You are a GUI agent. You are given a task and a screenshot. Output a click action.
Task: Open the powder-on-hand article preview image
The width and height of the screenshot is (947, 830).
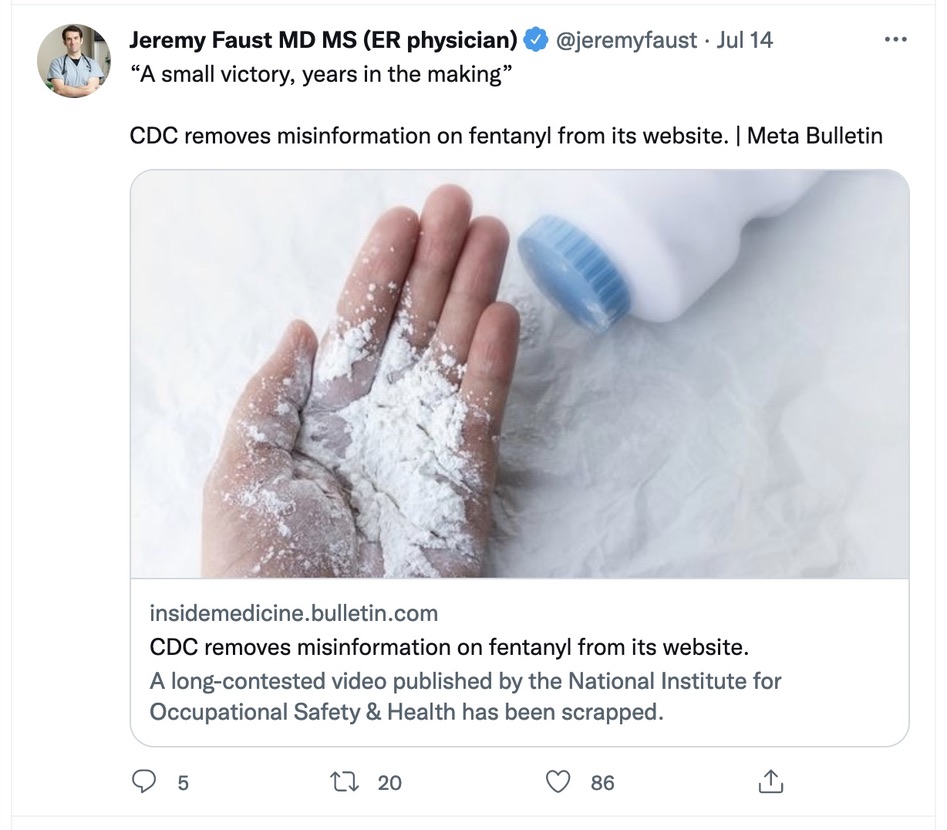[400, 400]
